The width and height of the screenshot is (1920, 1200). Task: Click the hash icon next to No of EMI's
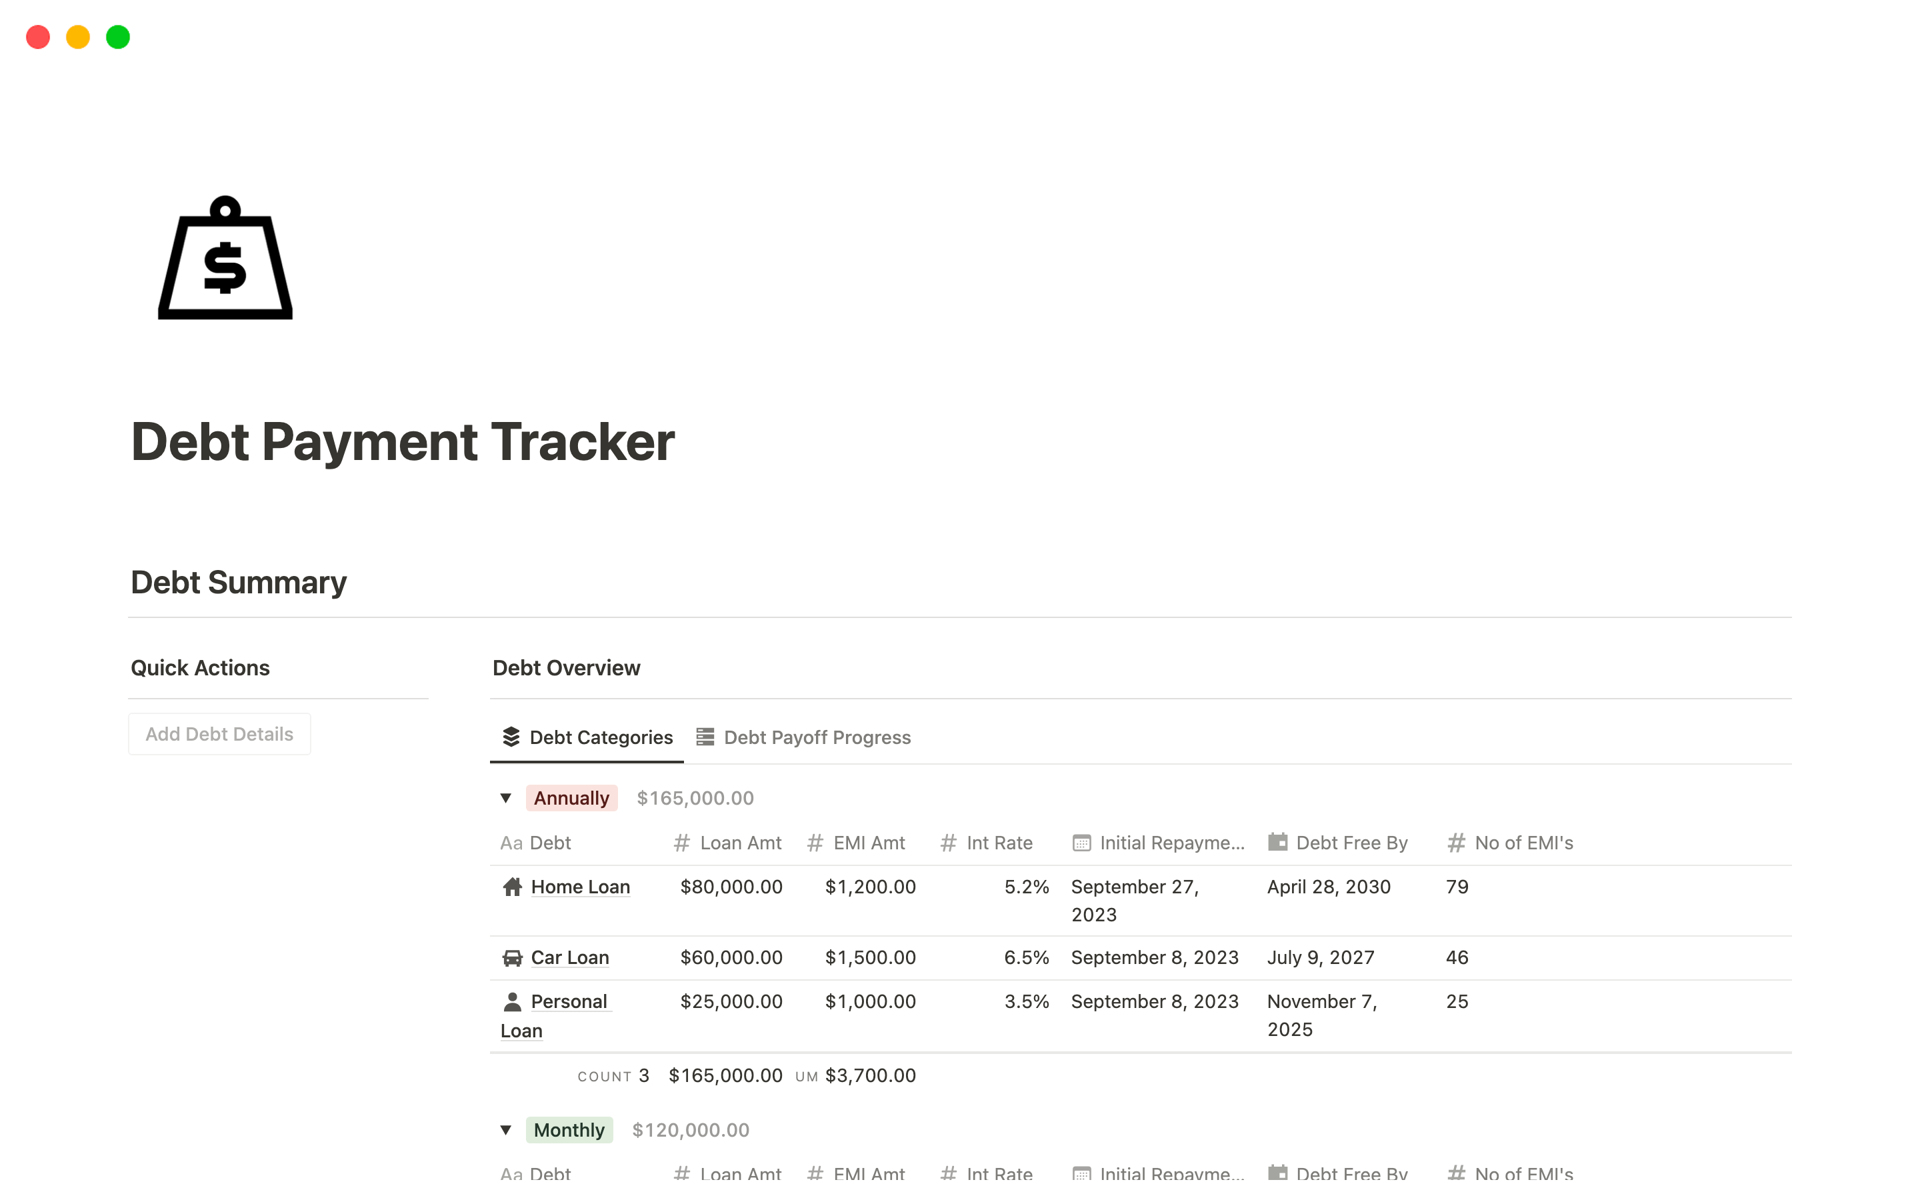pos(1456,843)
